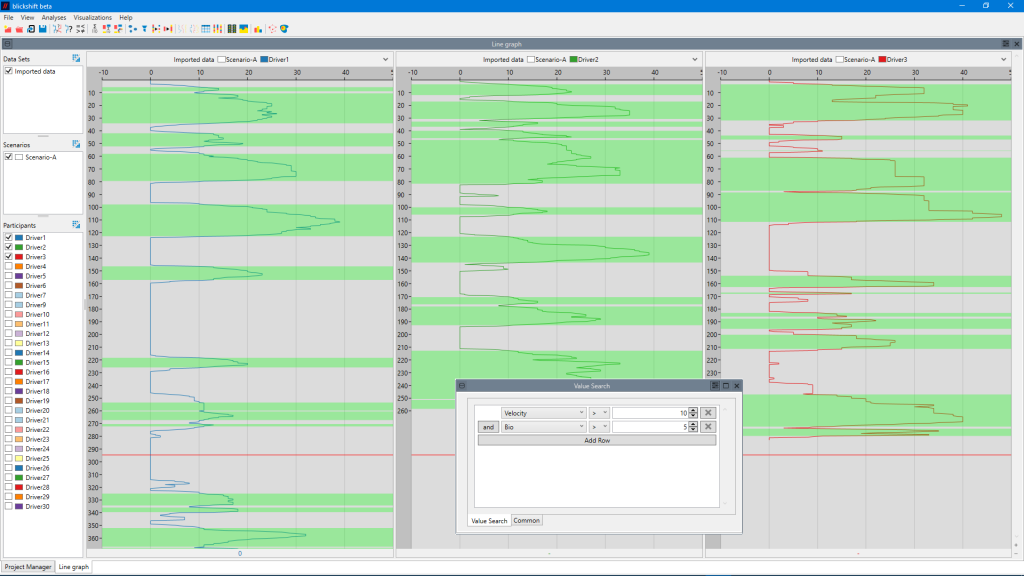Image resolution: width=1024 pixels, height=576 pixels.
Task: Open the Velocity variable dropdown
Action: [x=543, y=412]
